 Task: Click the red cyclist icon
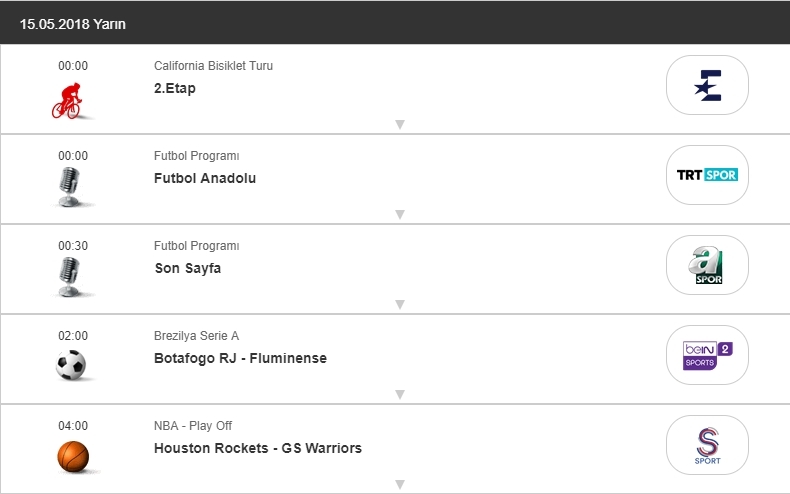pos(70,100)
